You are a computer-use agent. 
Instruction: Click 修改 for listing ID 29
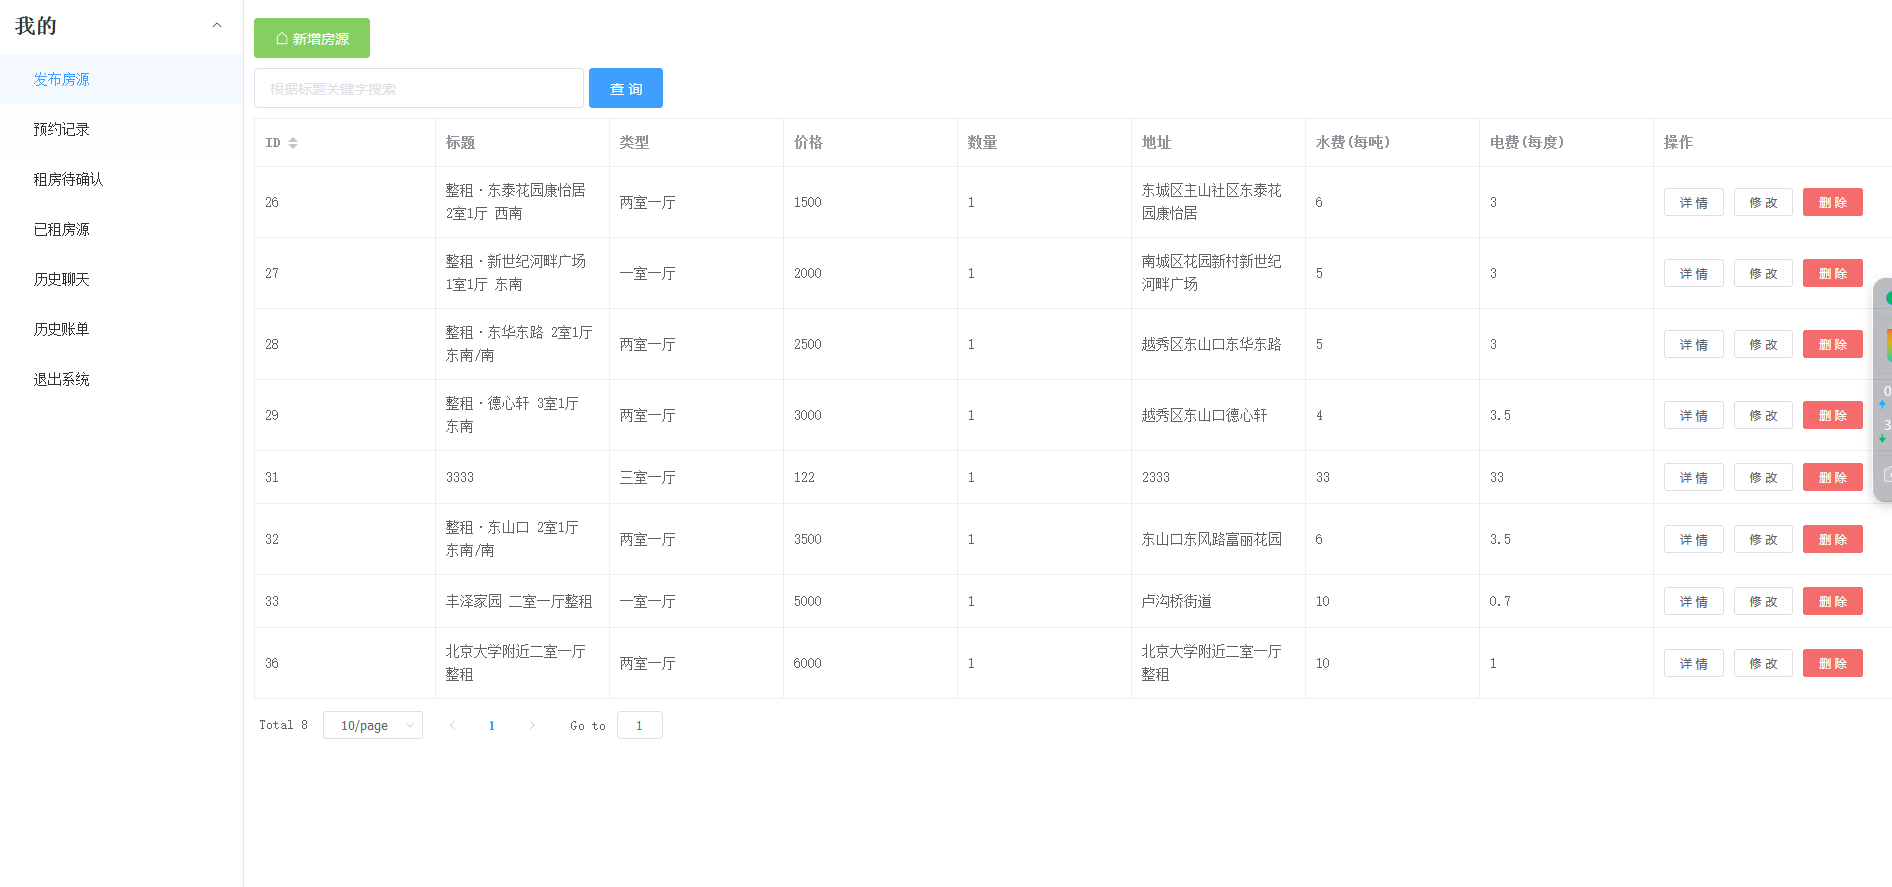pos(1764,415)
